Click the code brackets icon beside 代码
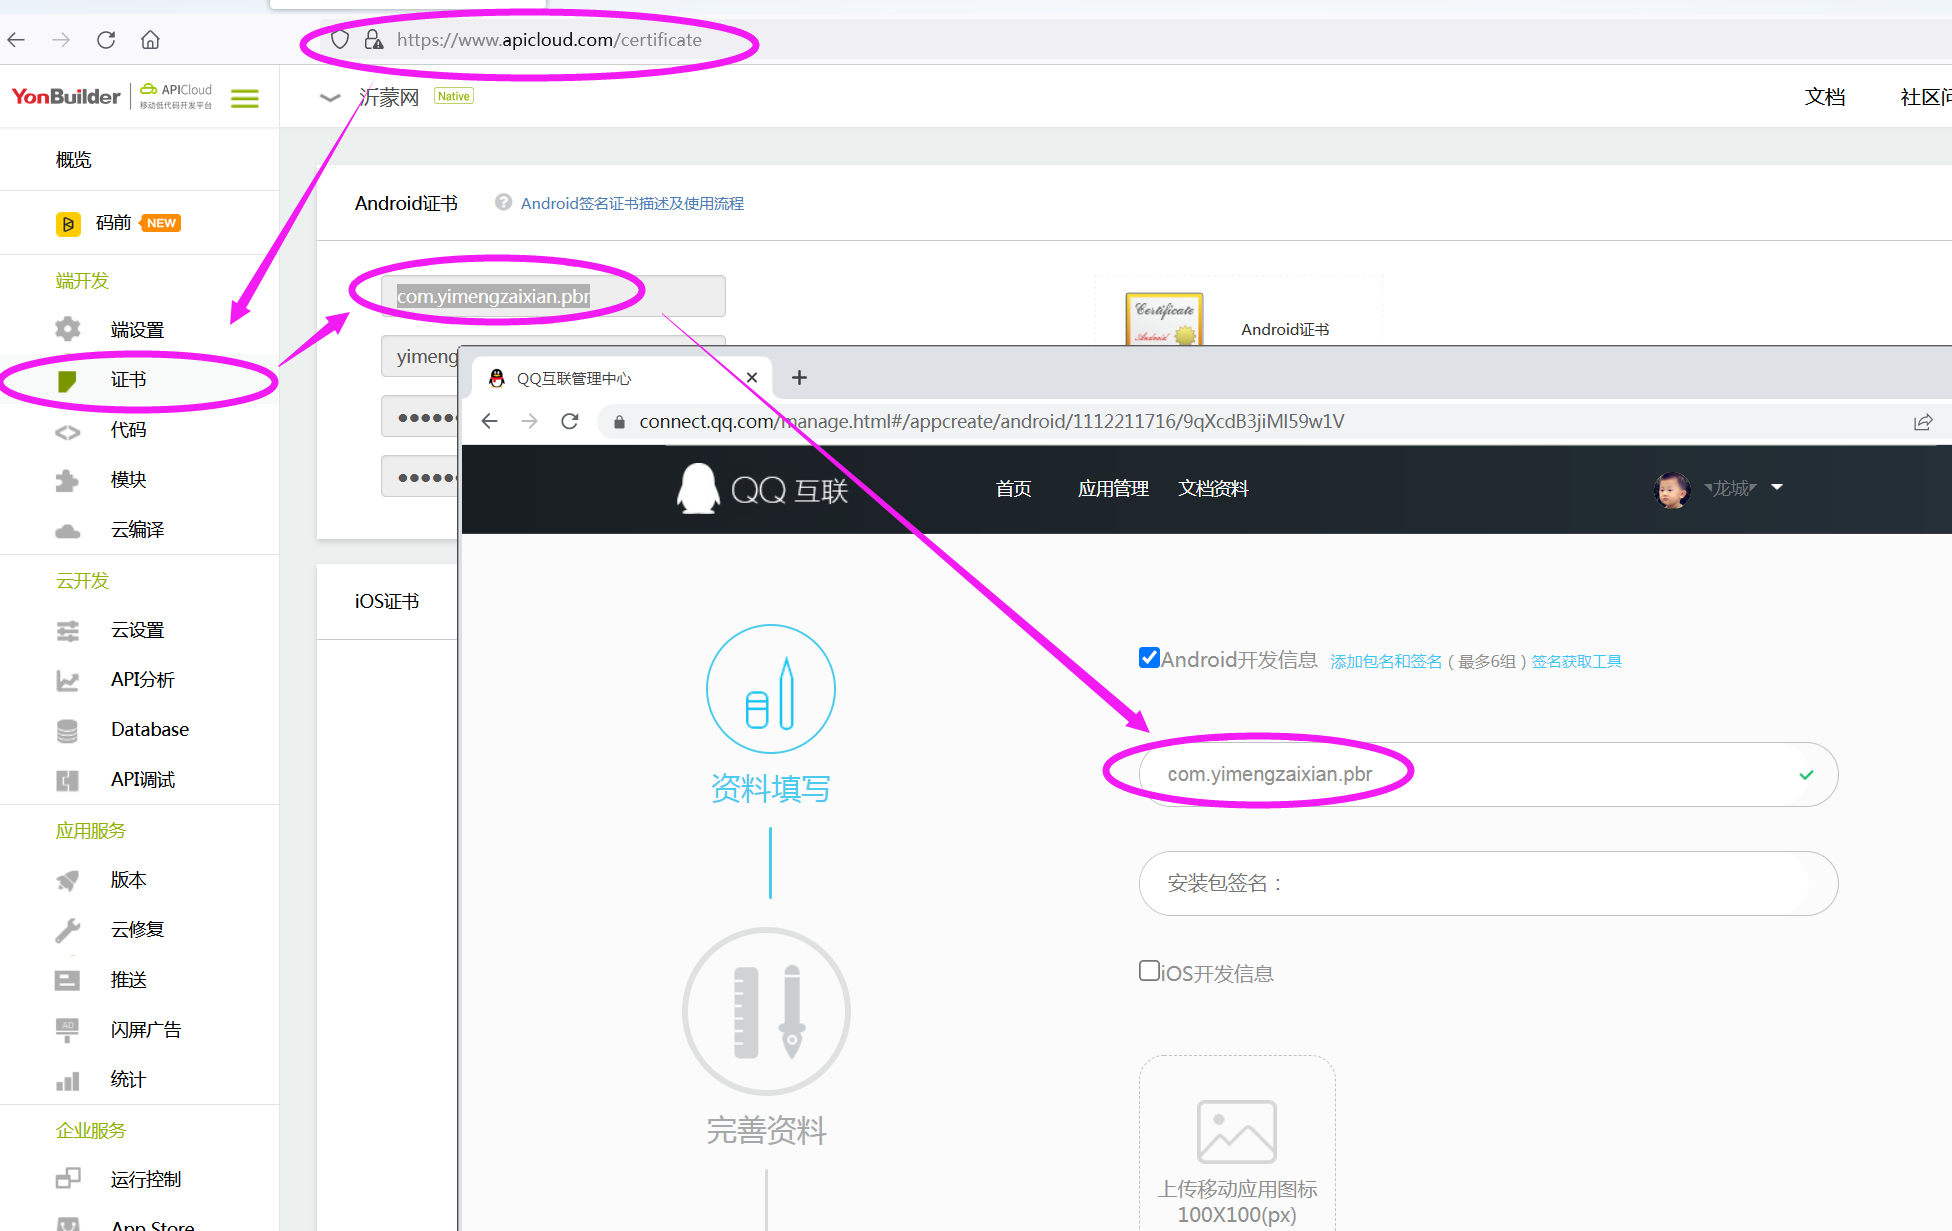Screen dimensions: 1952x1231 67,432
